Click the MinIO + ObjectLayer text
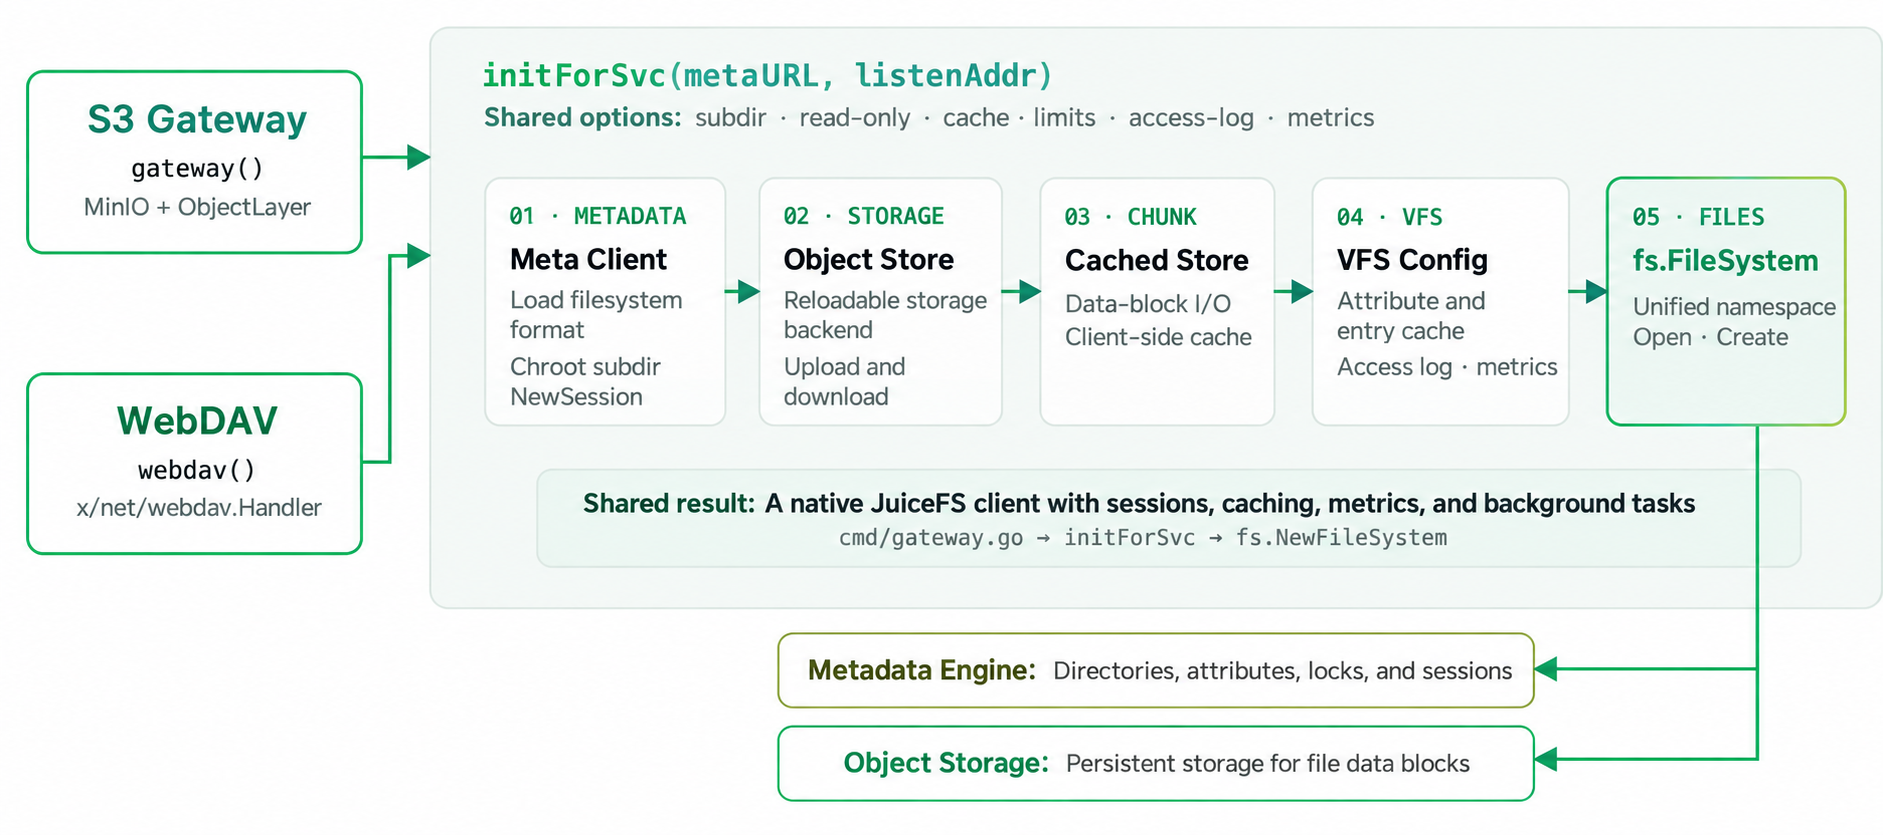Screen dimensions: 1883x835 coord(197,207)
